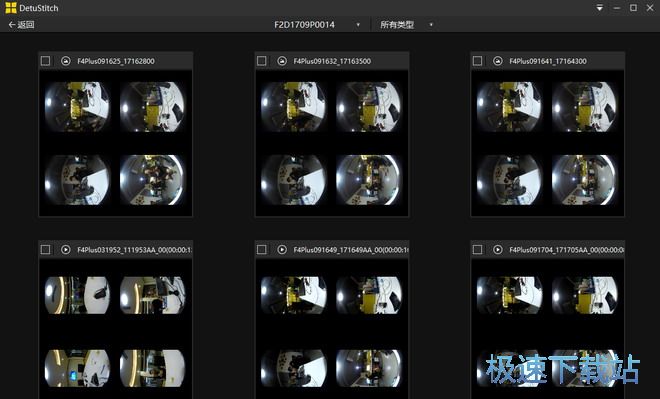This screenshot has width=660, height=399.
Task: Click the video play icon of F4Plus031952_111953AA
Action: (66, 250)
